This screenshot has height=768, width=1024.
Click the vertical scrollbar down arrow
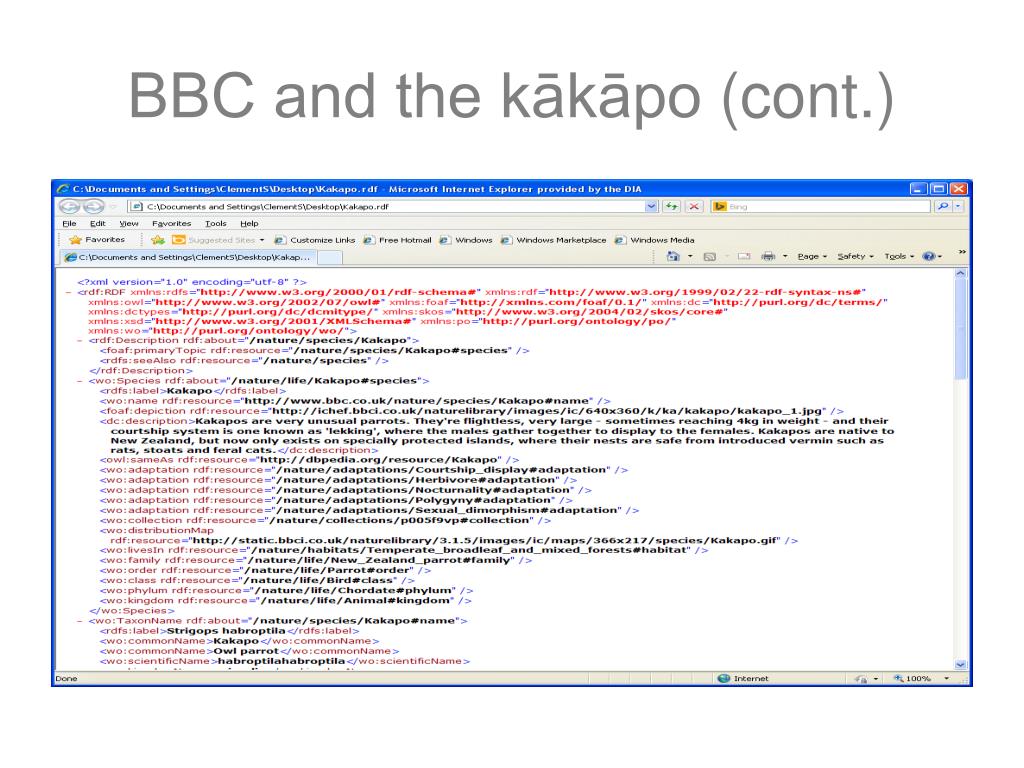(x=960, y=665)
